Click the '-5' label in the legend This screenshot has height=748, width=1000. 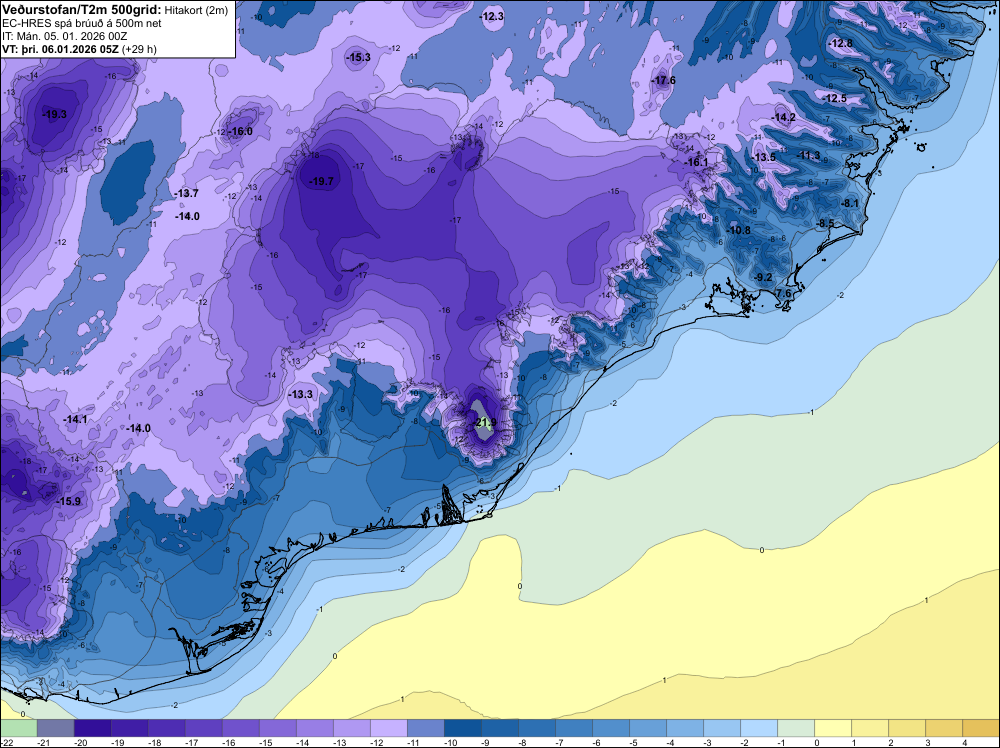pos(635,742)
